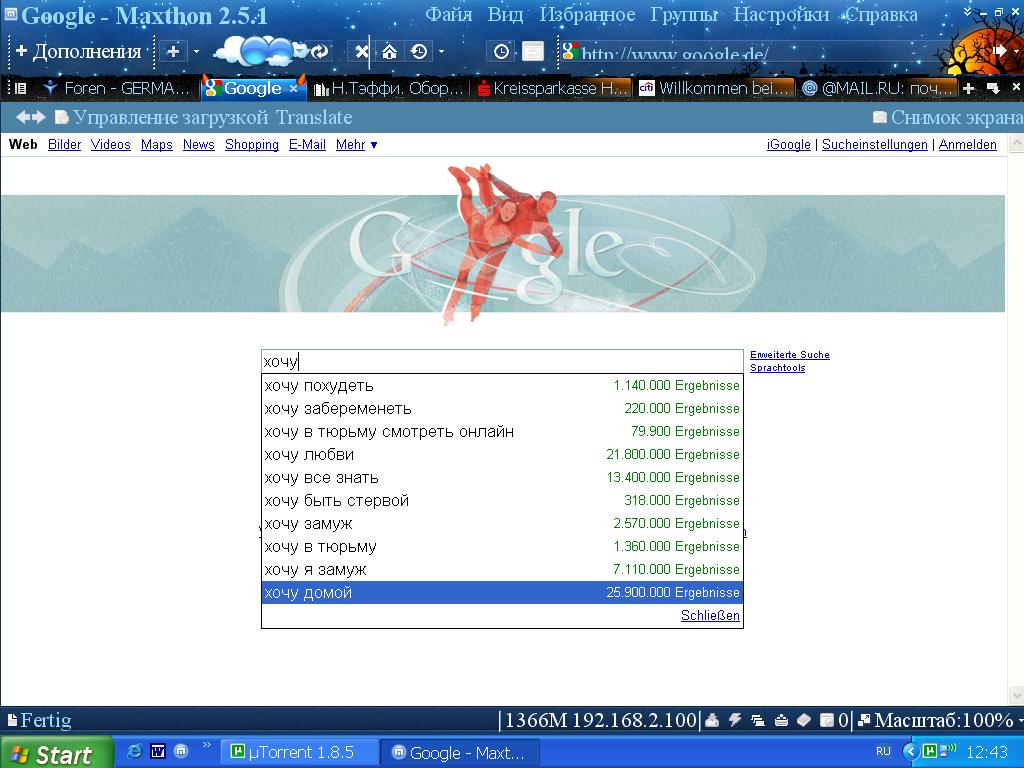Select the suggestion хочу похудеть
This screenshot has width=1024, height=768.
[x=502, y=385]
